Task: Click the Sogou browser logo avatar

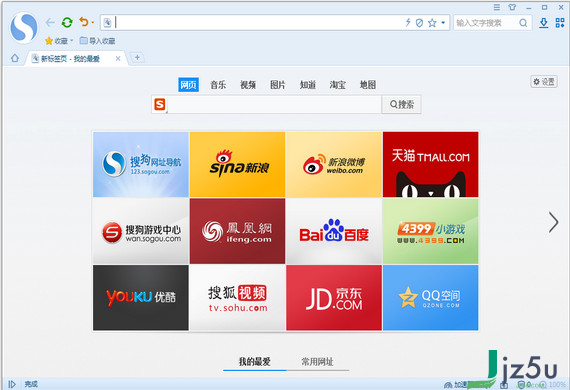Action: coord(24,28)
